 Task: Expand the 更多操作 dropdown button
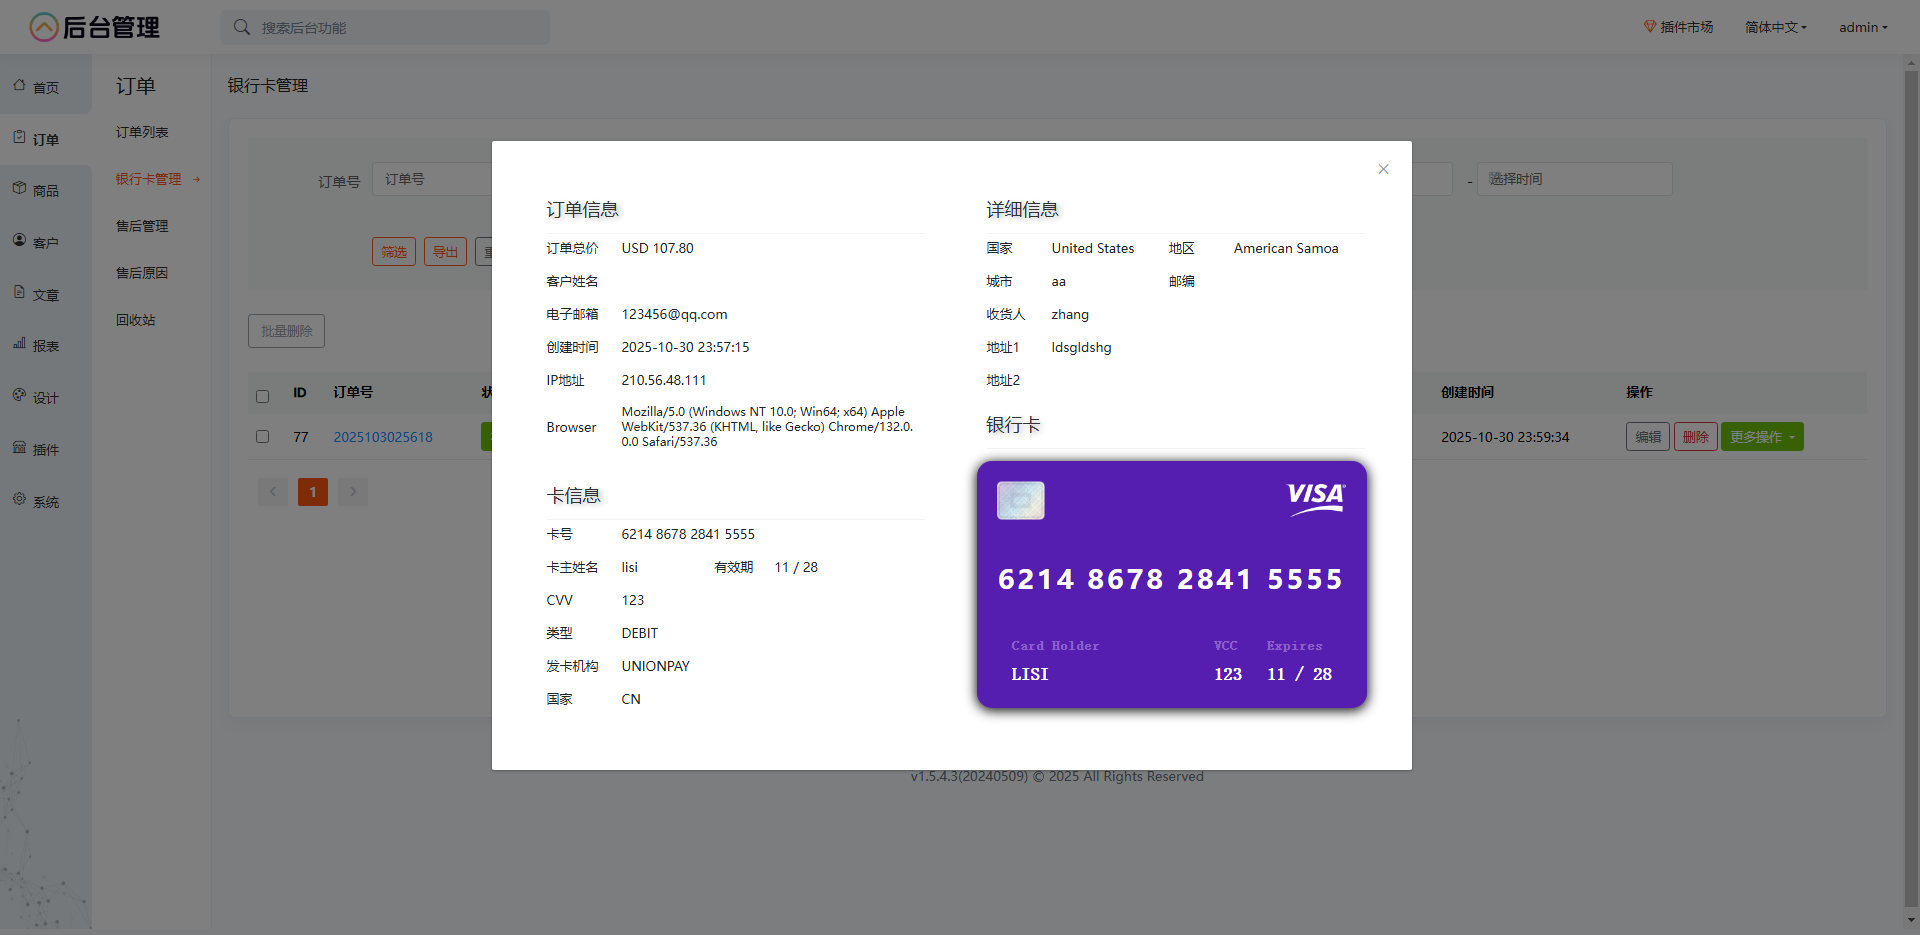[x=1761, y=437]
